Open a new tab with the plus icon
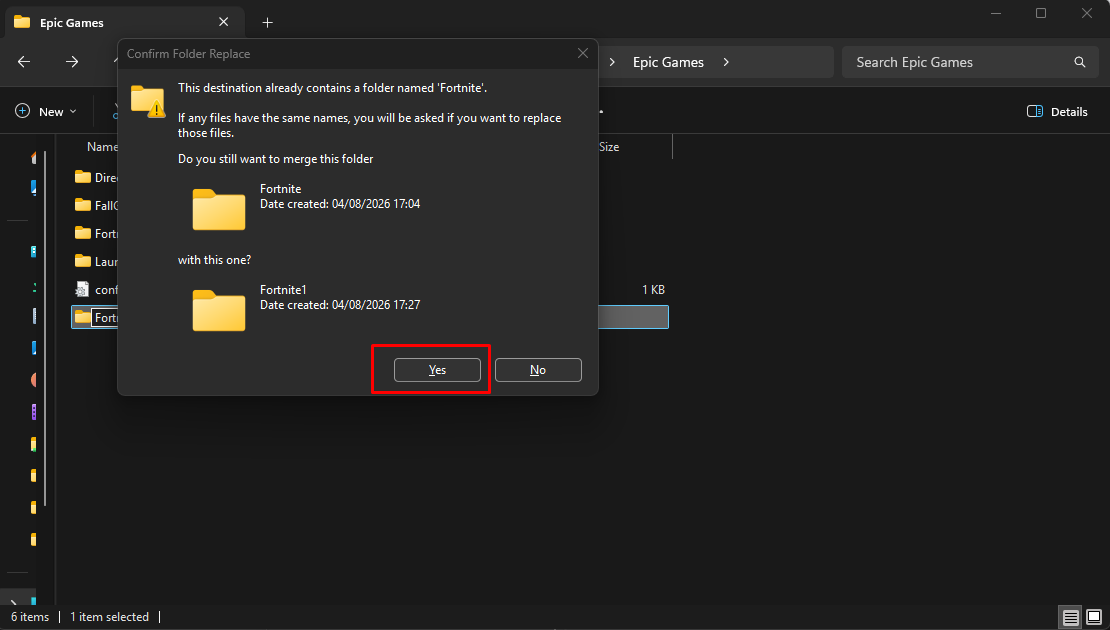The image size is (1110, 630). coord(268,23)
